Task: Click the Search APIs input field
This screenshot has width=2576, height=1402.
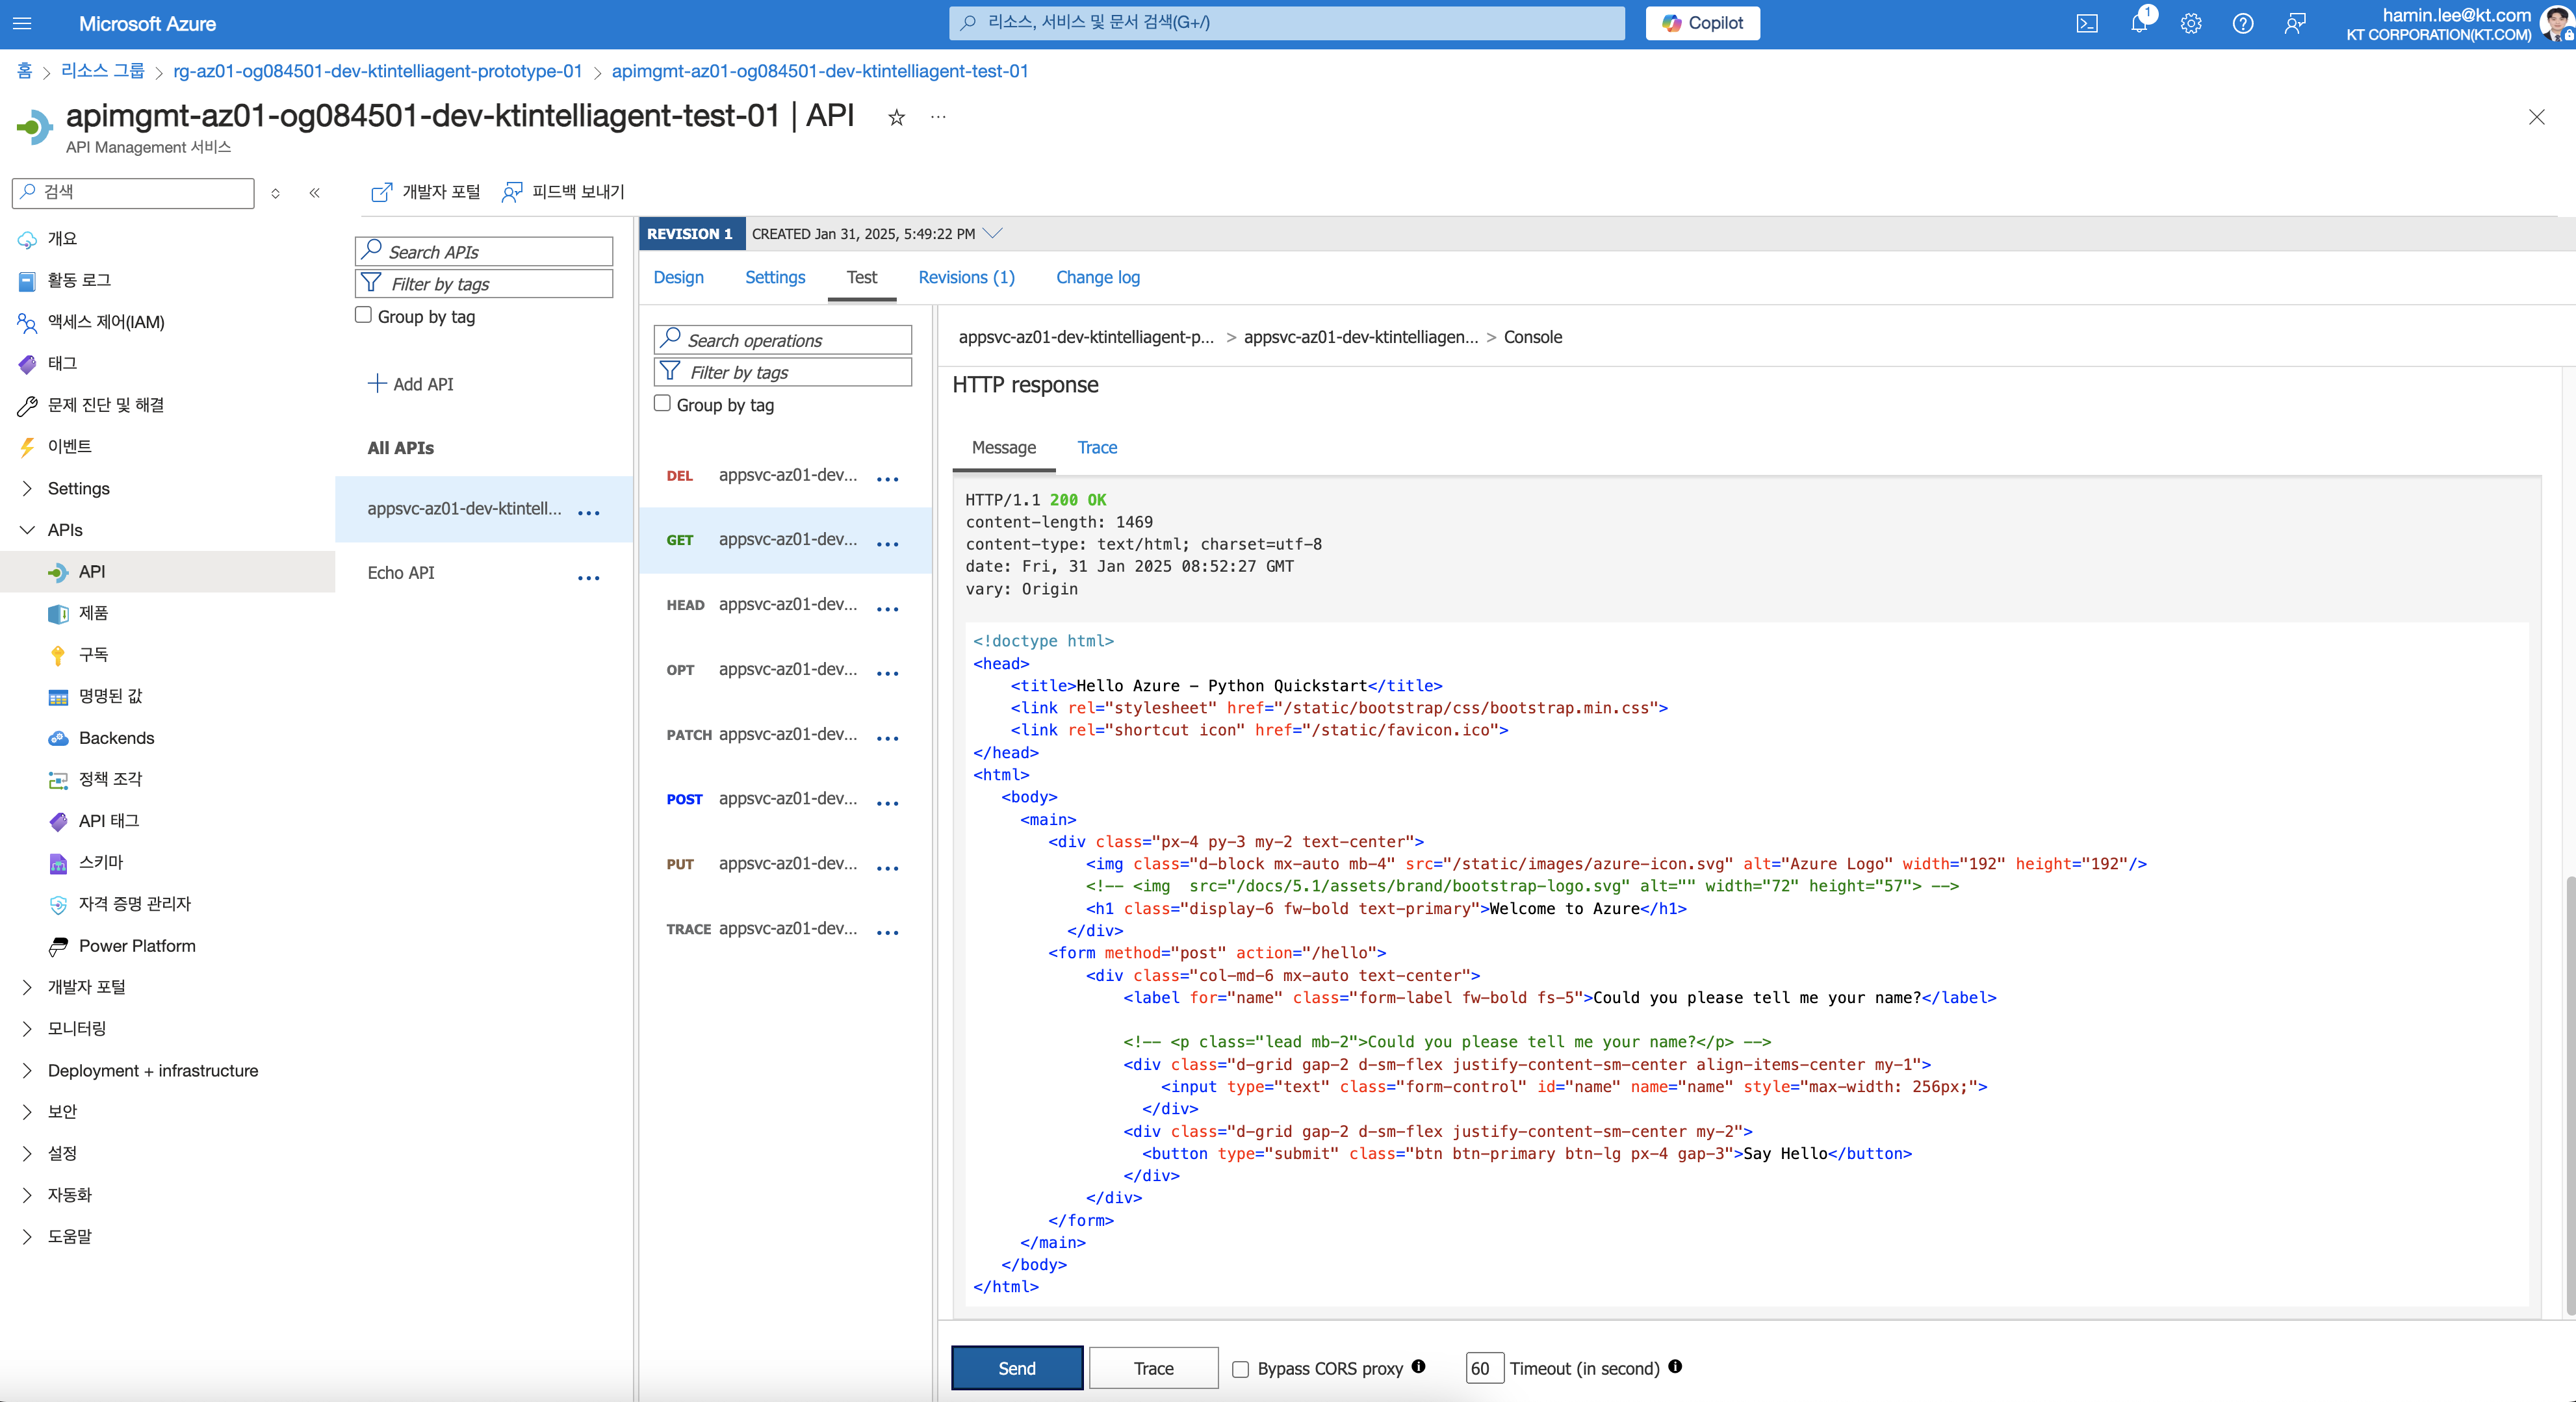Action: pos(484,251)
